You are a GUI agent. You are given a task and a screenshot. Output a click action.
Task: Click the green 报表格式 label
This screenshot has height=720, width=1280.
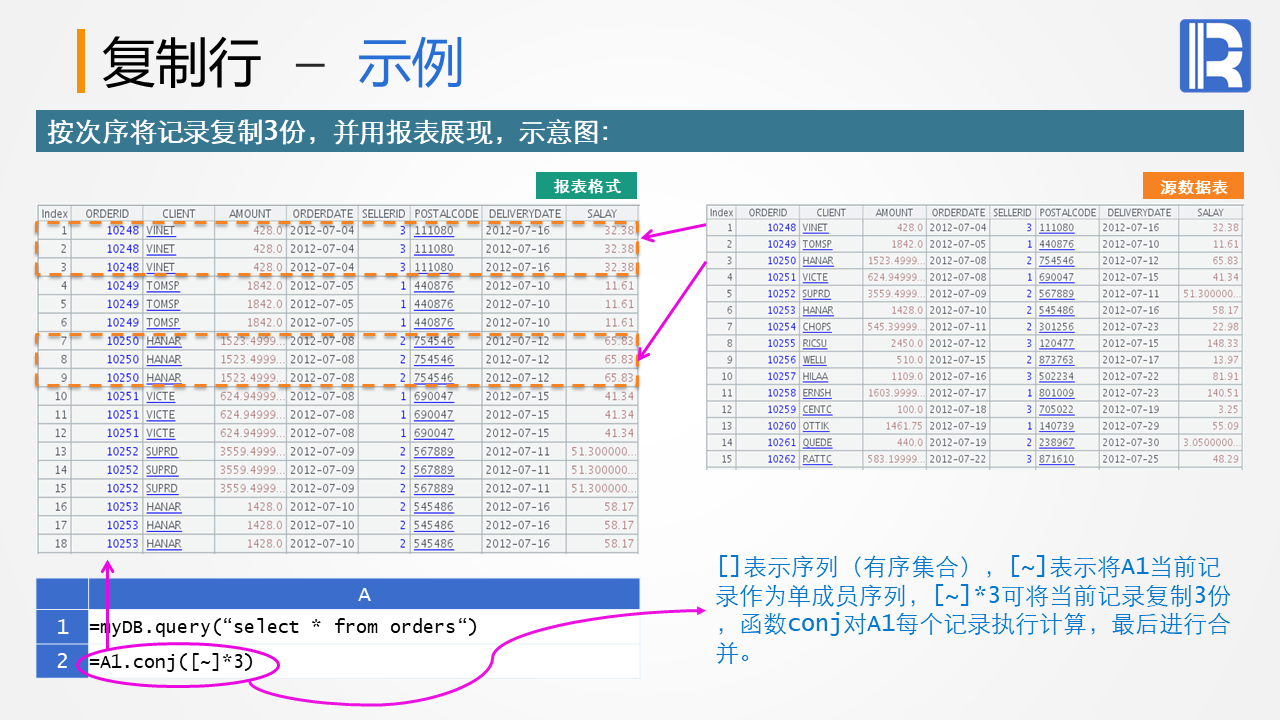(587, 186)
